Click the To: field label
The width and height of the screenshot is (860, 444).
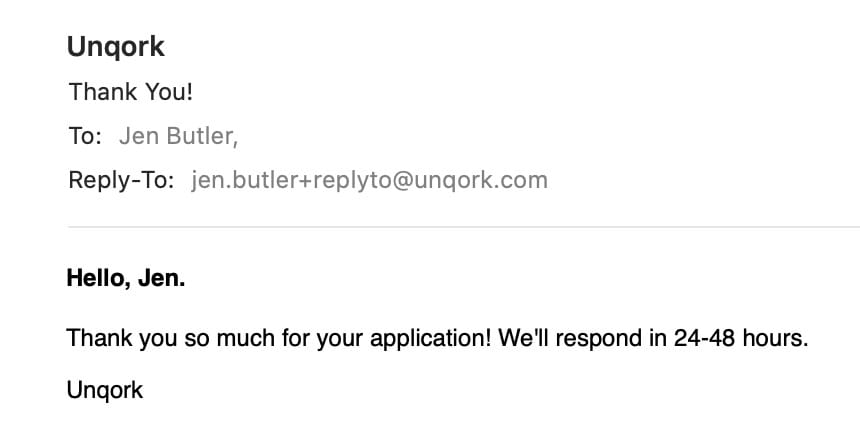pyautogui.click(x=85, y=136)
